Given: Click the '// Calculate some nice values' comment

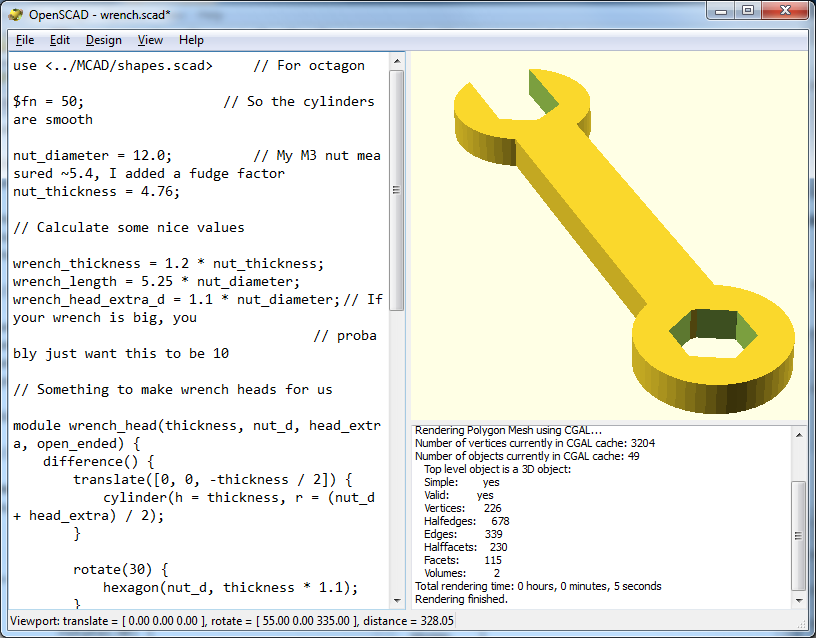Looking at the screenshot, I should coord(129,227).
